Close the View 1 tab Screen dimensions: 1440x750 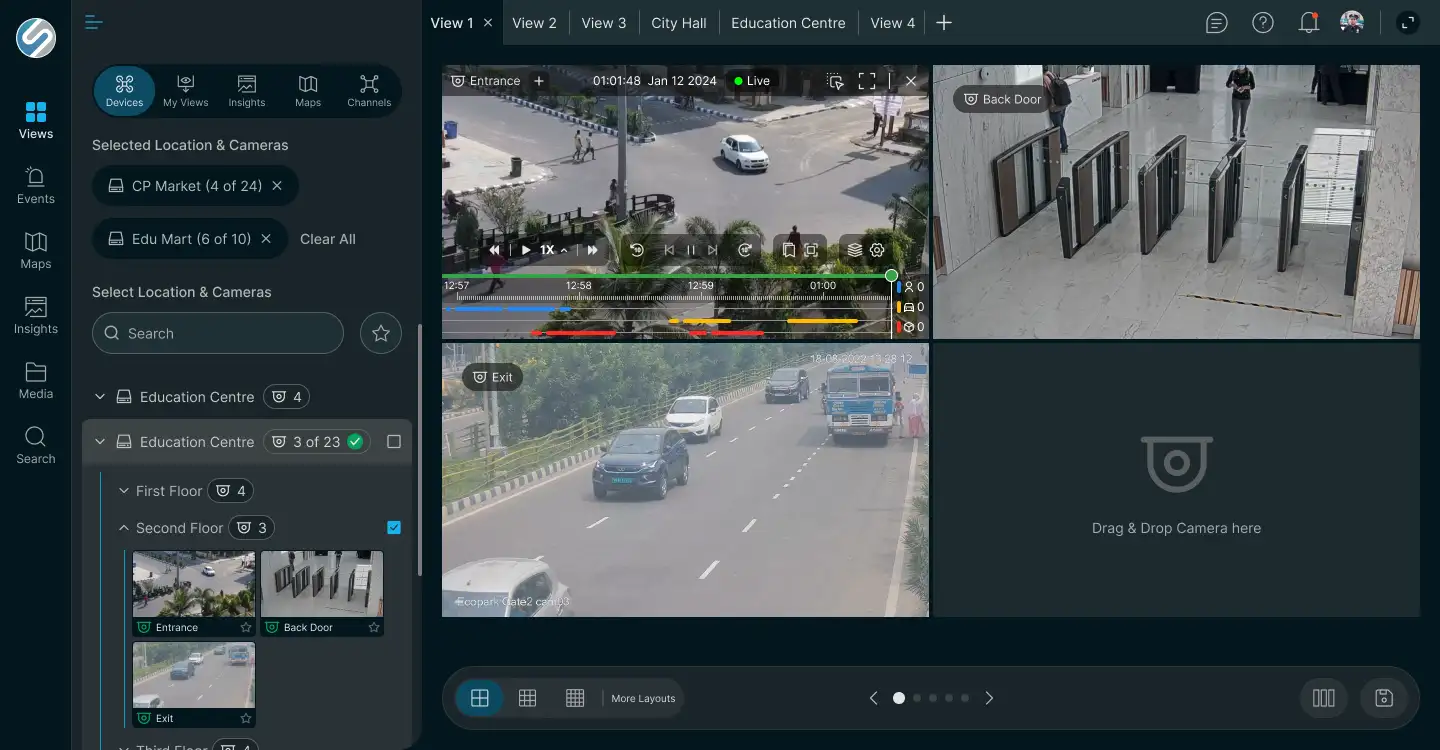coord(488,22)
